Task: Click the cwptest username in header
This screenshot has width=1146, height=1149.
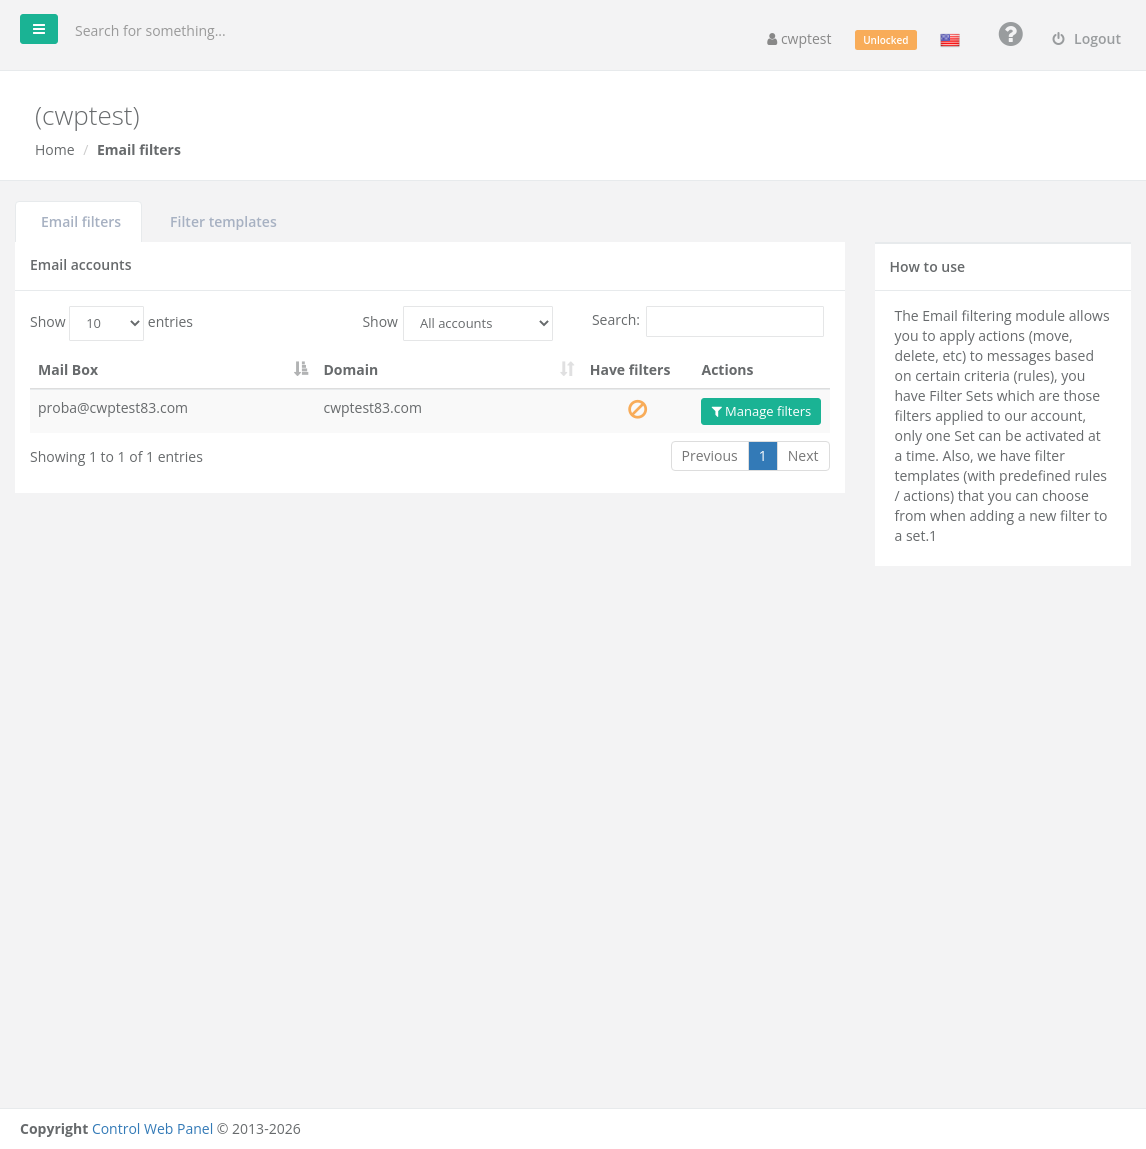Action: [x=806, y=39]
